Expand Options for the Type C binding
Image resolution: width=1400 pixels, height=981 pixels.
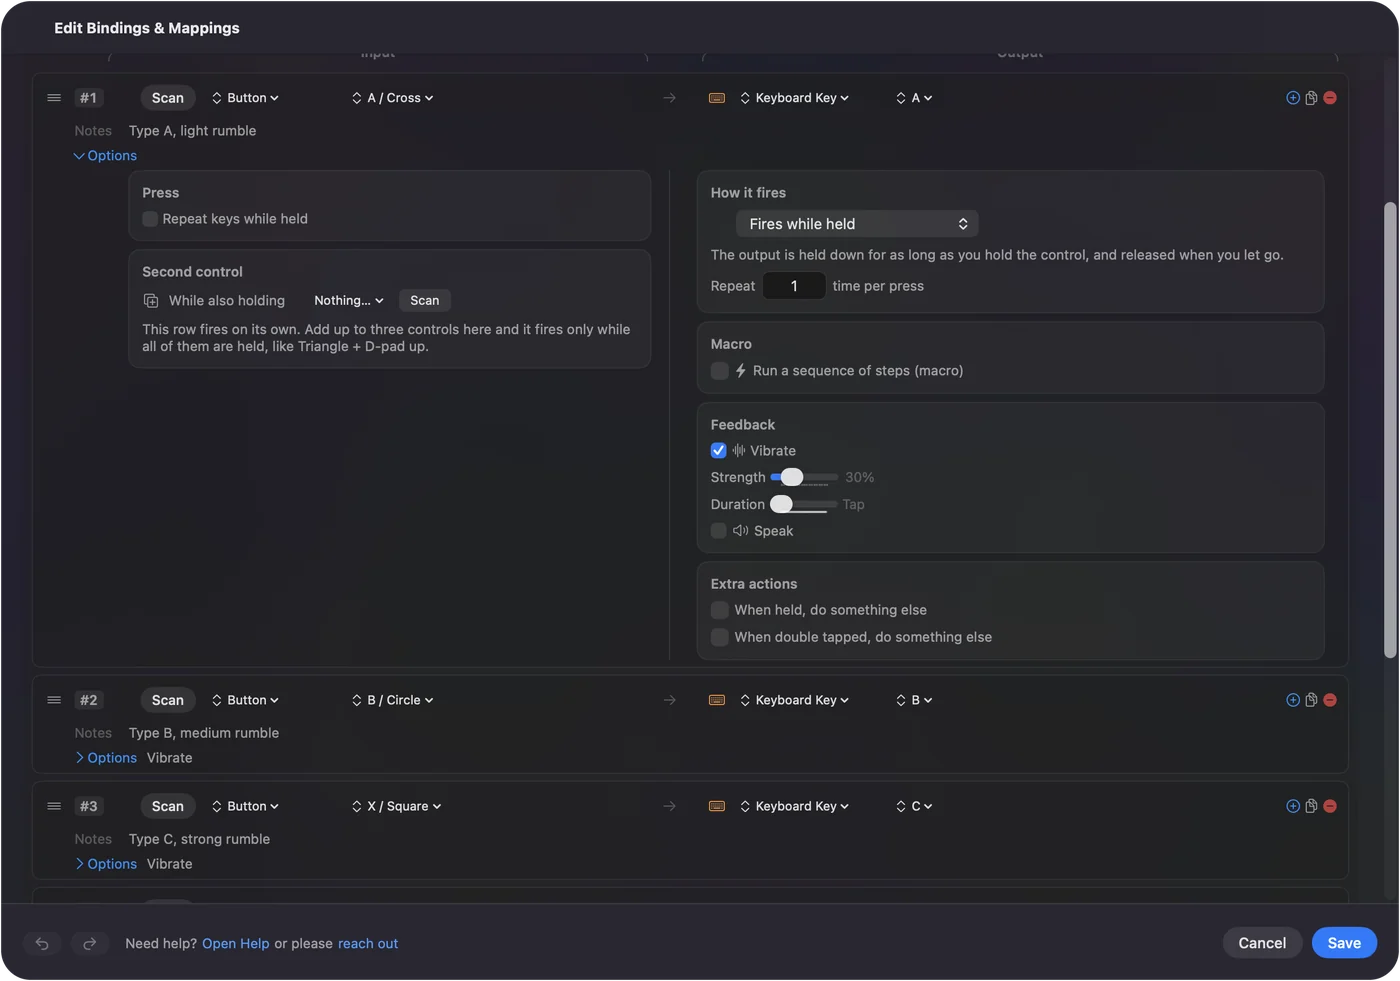[105, 864]
